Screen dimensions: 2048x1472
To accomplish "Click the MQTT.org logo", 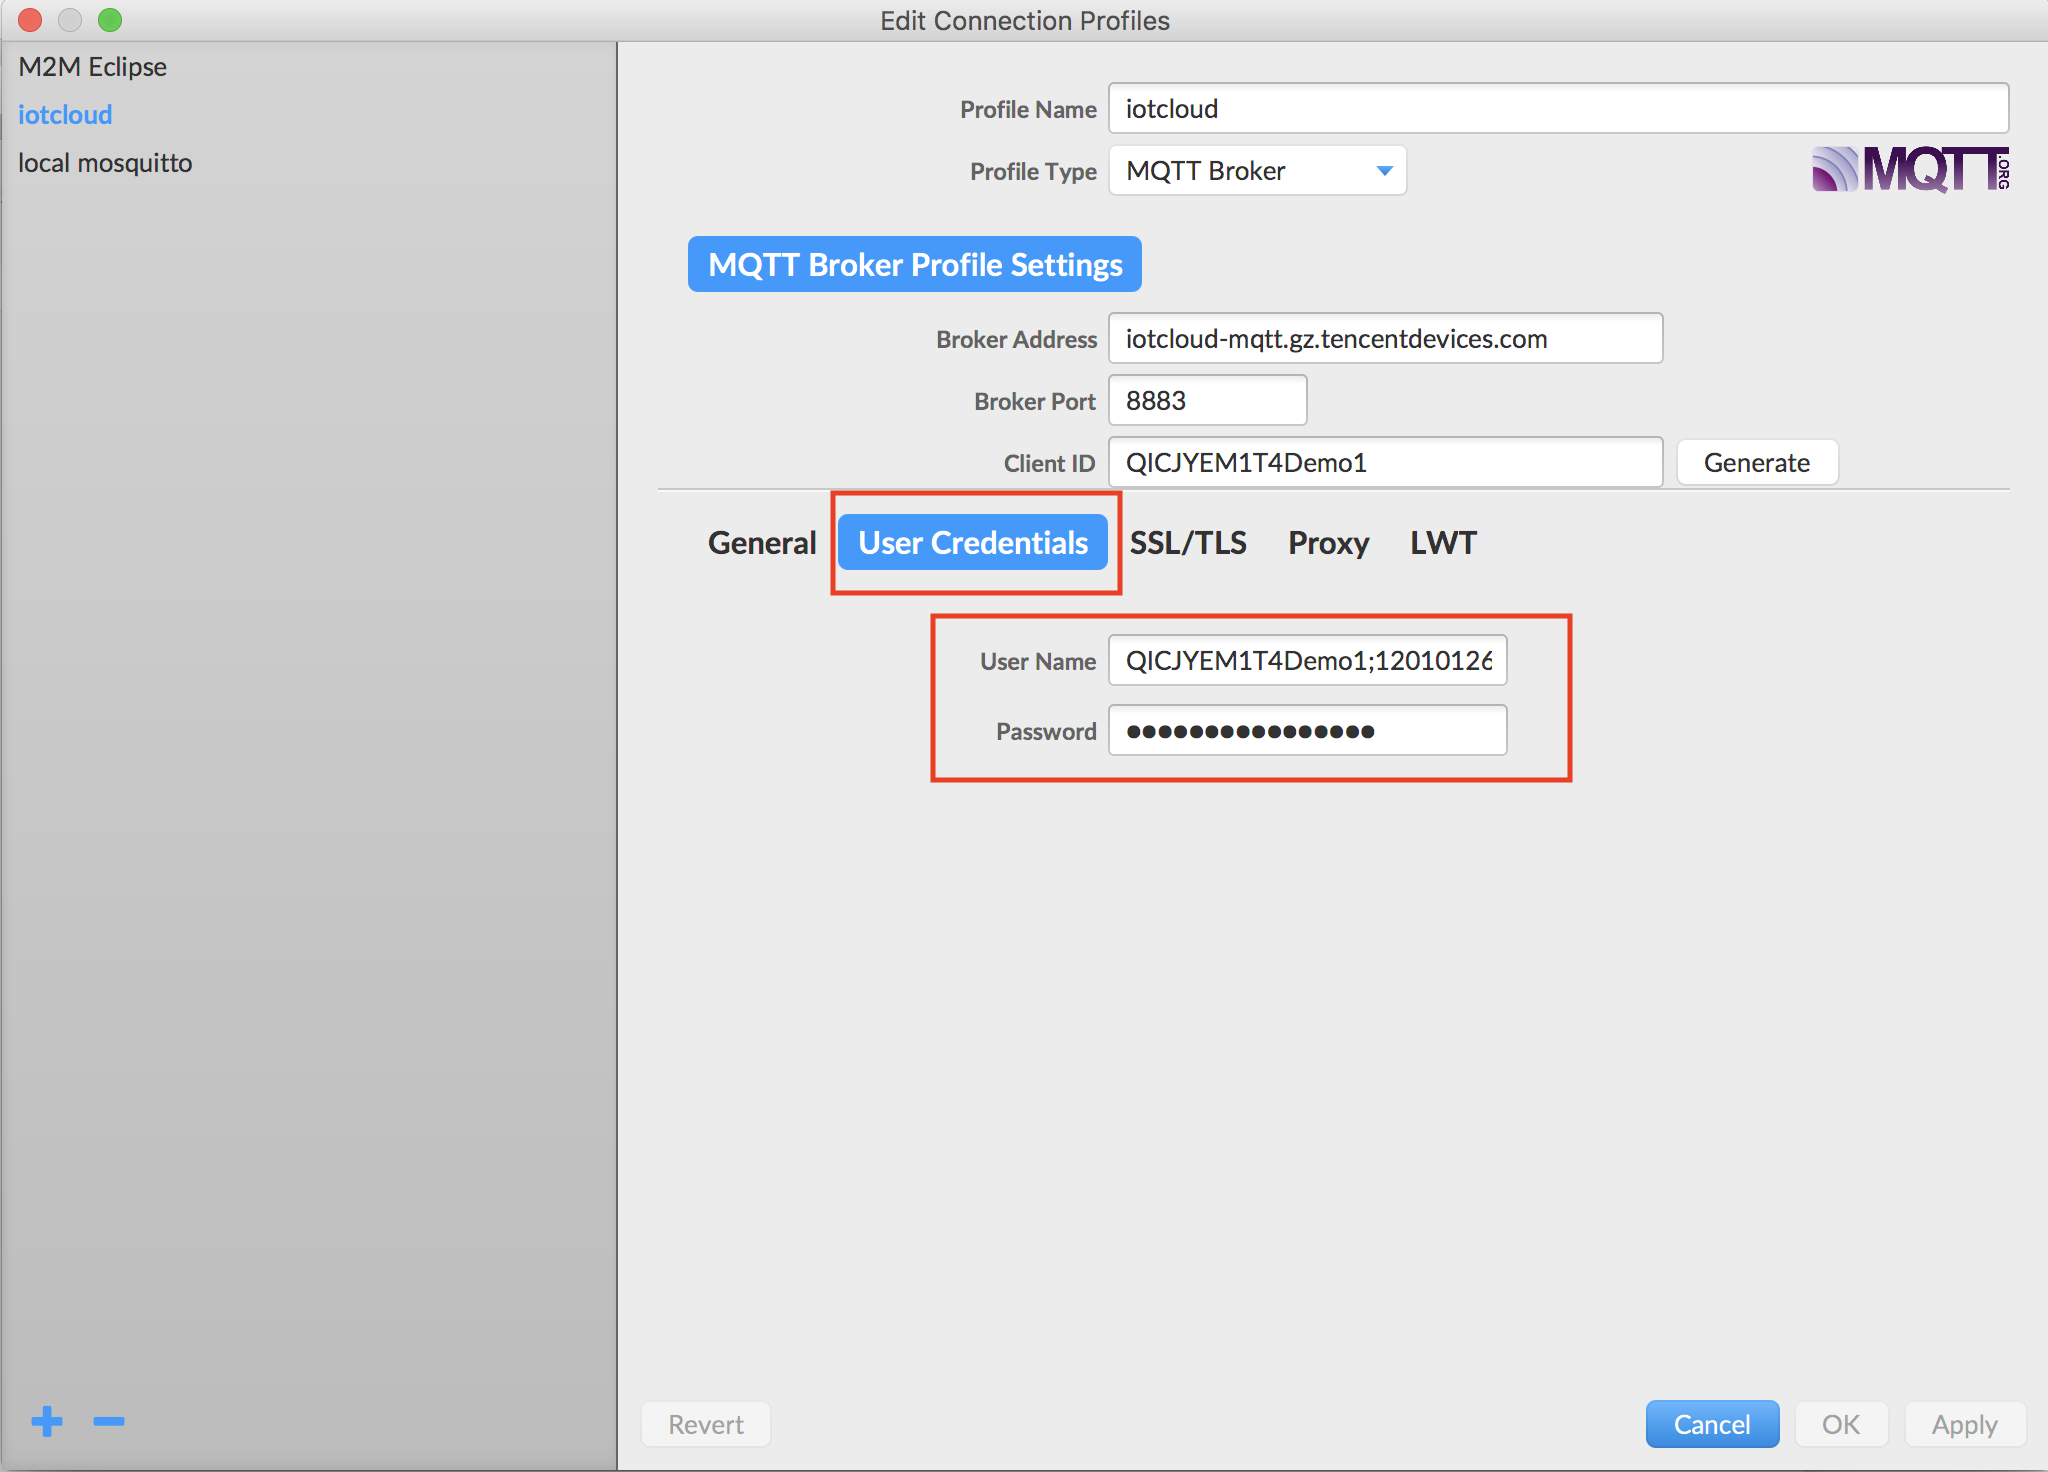I will pyautogui.click(x=1909, y=170).
